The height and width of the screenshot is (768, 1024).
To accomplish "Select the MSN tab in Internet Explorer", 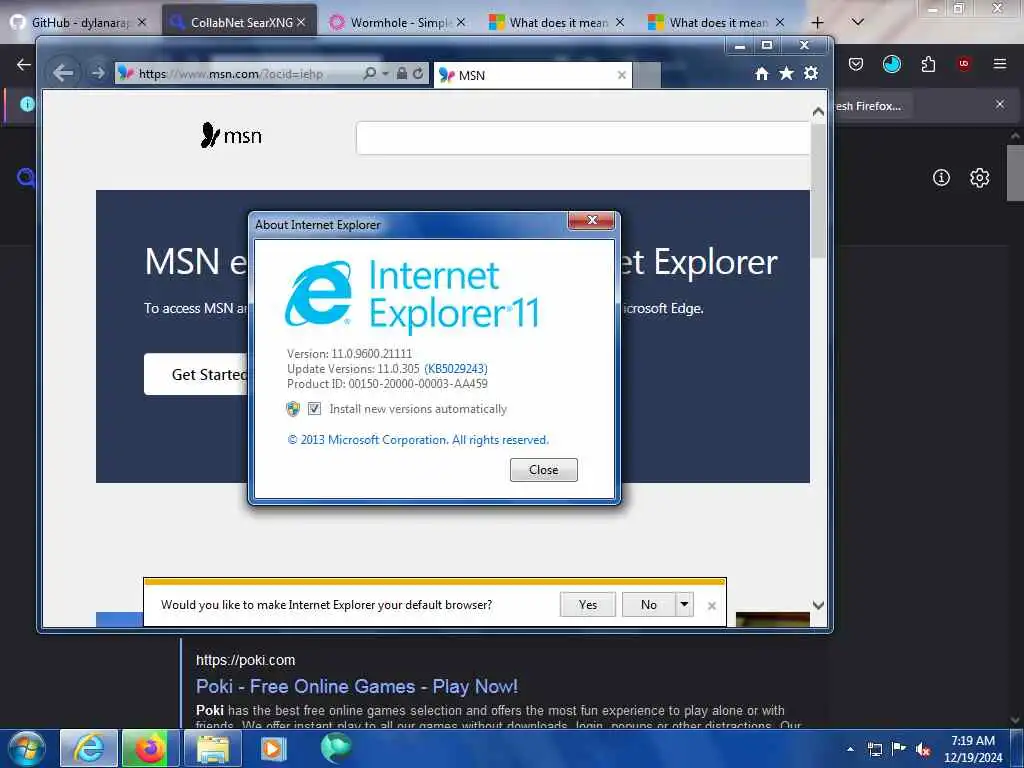I will pos(532,75).
